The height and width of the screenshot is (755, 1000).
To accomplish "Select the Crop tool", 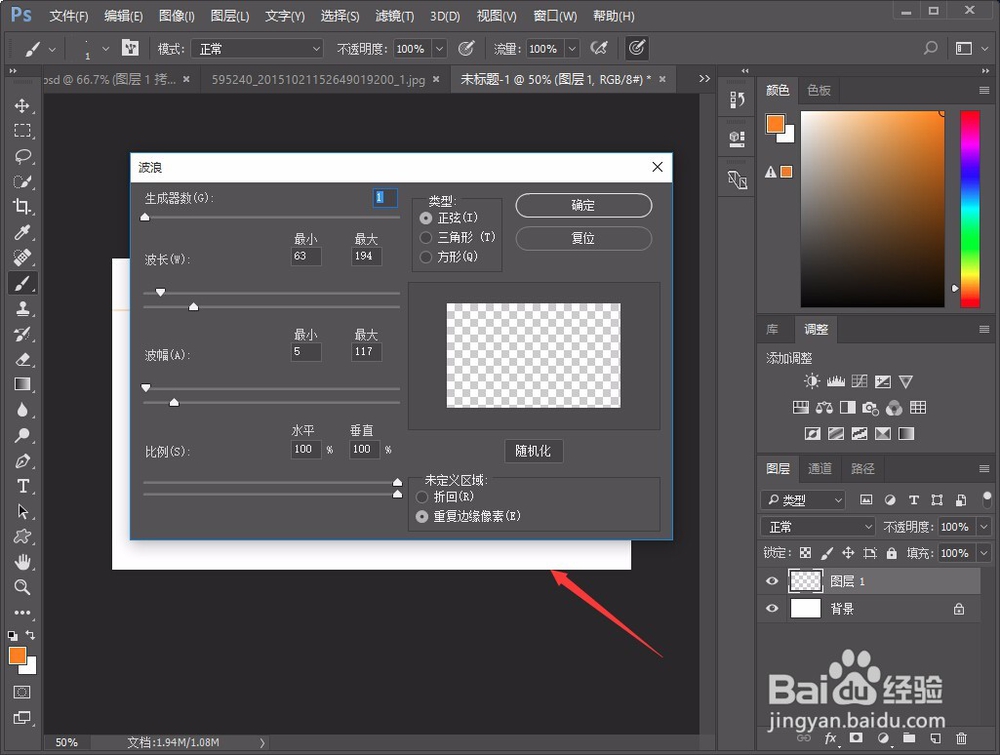I will pos(22,207).
